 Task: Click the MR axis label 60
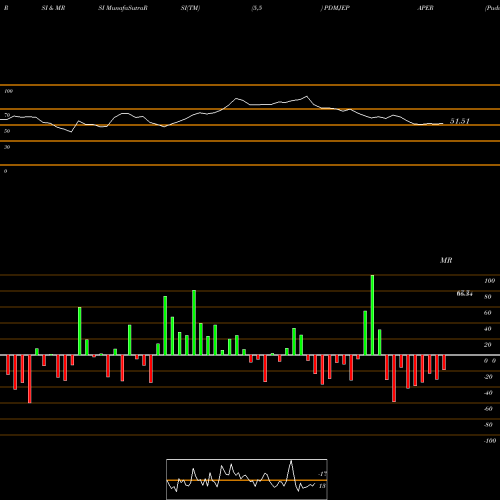(x=488, y=313)
